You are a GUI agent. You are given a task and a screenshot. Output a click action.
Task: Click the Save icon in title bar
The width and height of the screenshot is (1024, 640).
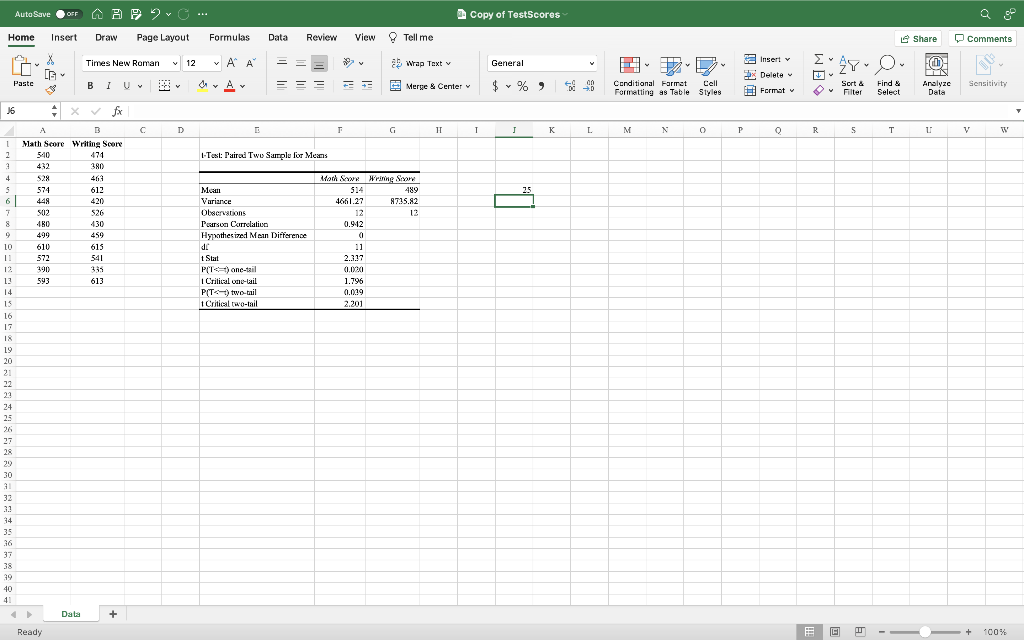[116, 14]
